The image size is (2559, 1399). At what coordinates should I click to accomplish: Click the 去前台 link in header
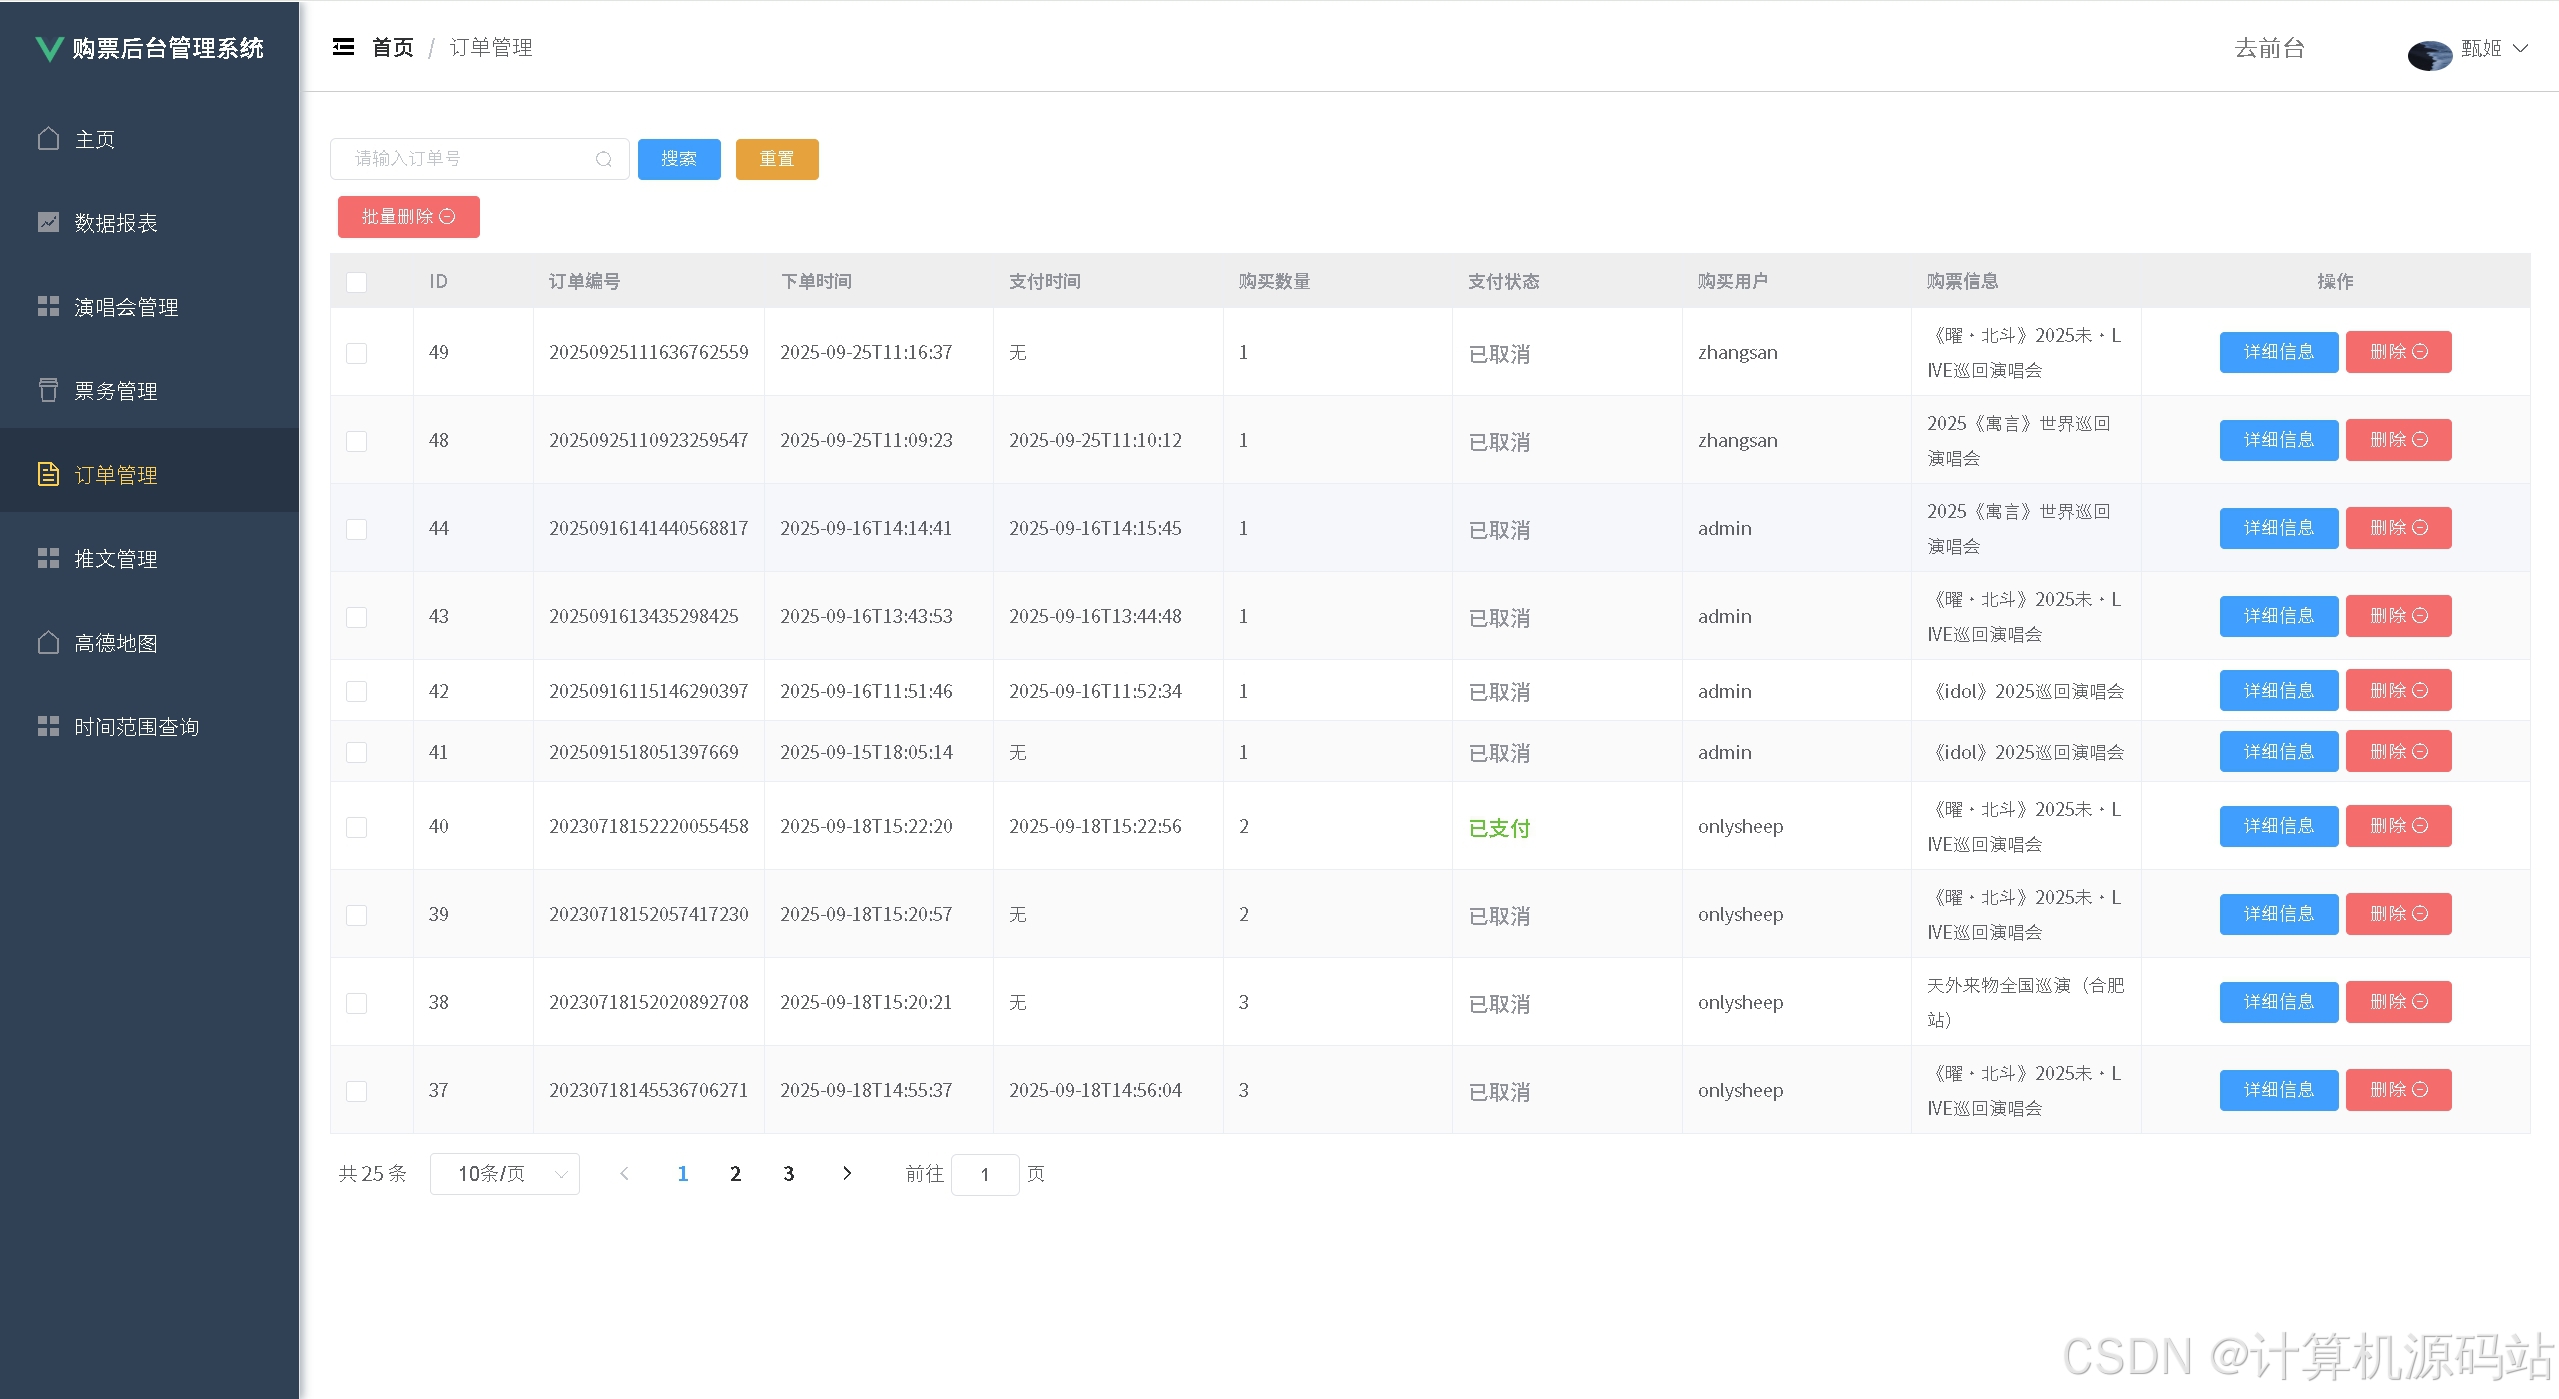pos(2269,48)
